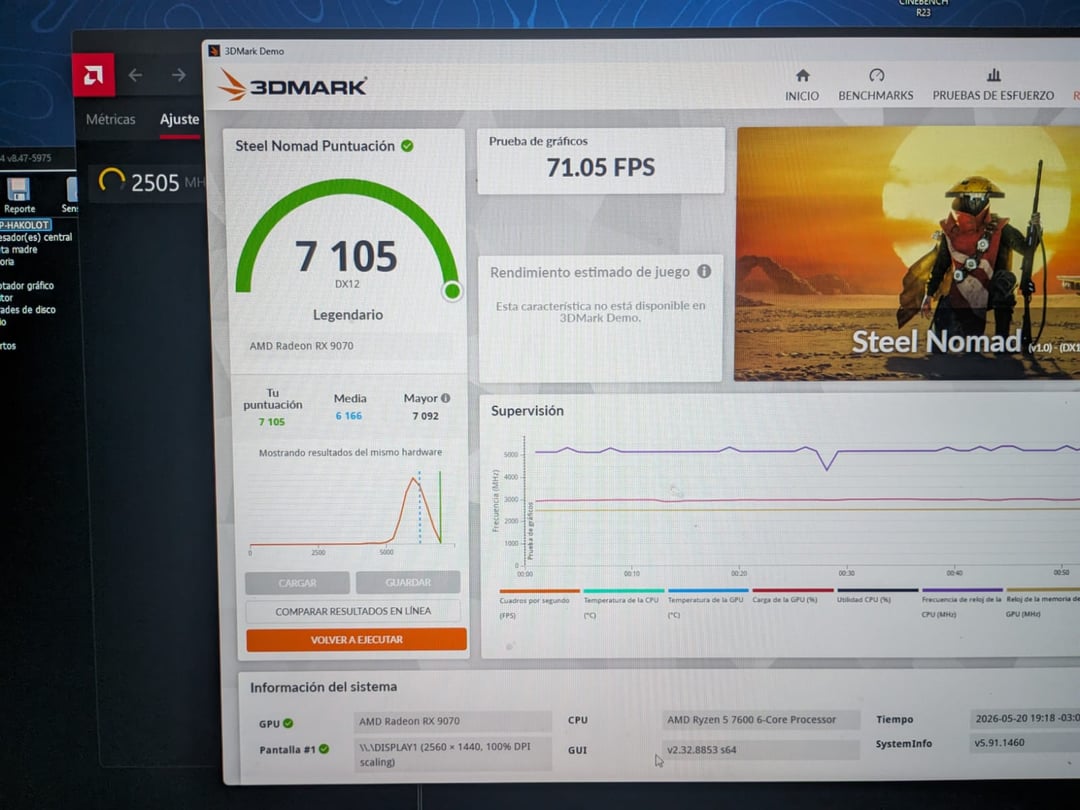Screen dimensions: 1080x810
Task: Click the GUARDAR button
Action: click(408, 583)
